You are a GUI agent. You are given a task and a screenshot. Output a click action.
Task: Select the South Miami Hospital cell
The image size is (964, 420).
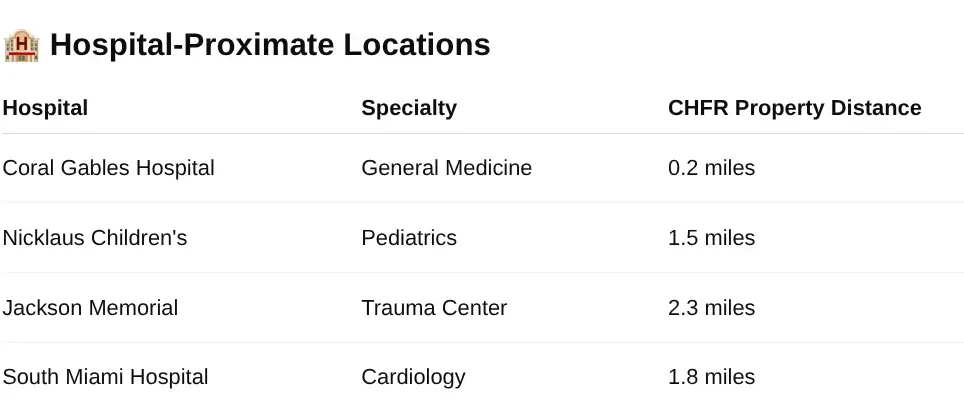[x=106, y=377]
